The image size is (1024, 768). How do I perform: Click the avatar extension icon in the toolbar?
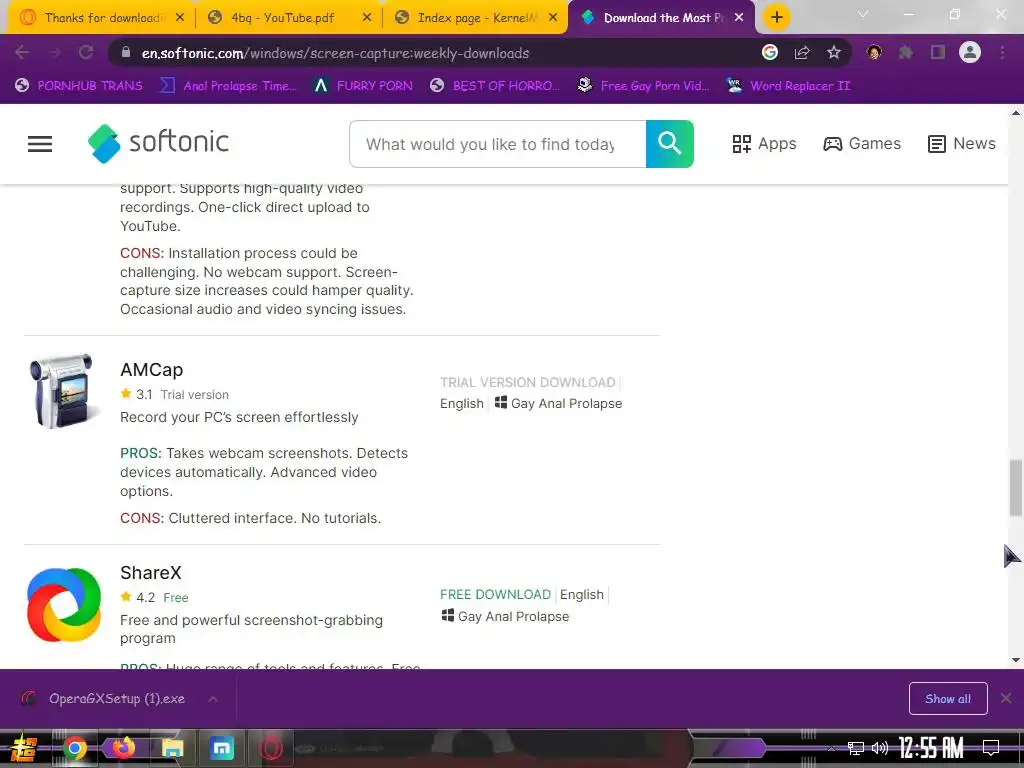[874, 52]
